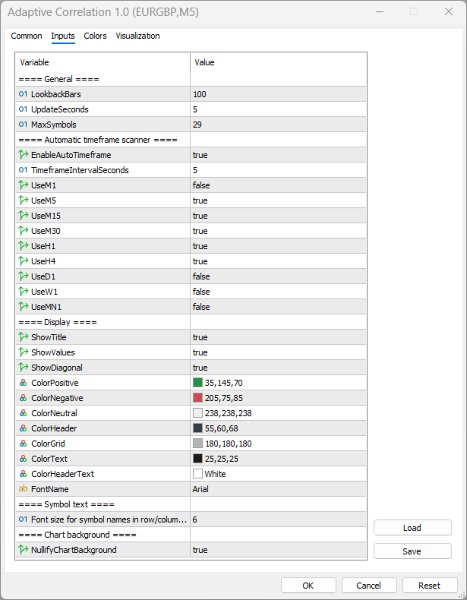
Task: Click the integer icon beside LookbackBars
Action: tap(23, 94)
